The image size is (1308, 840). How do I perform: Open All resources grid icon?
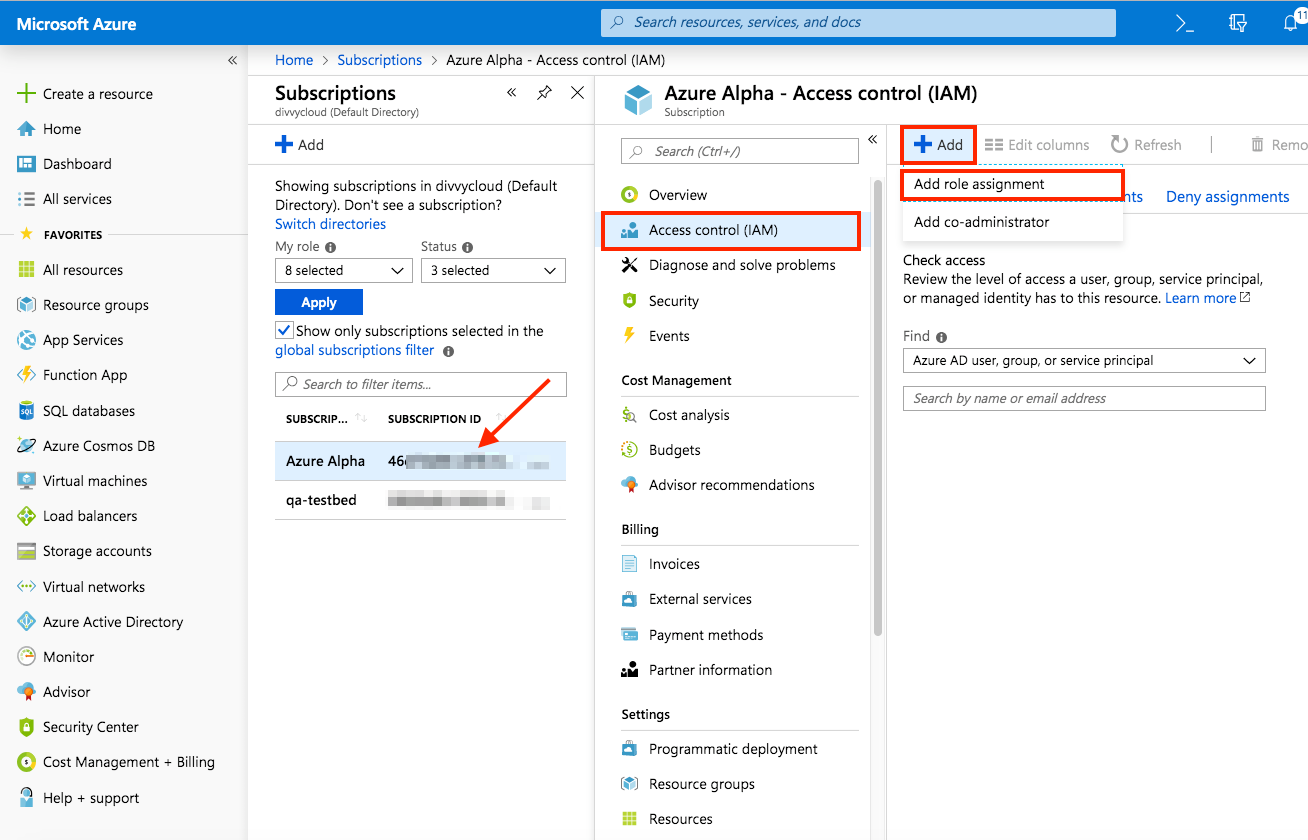point(27,270)
